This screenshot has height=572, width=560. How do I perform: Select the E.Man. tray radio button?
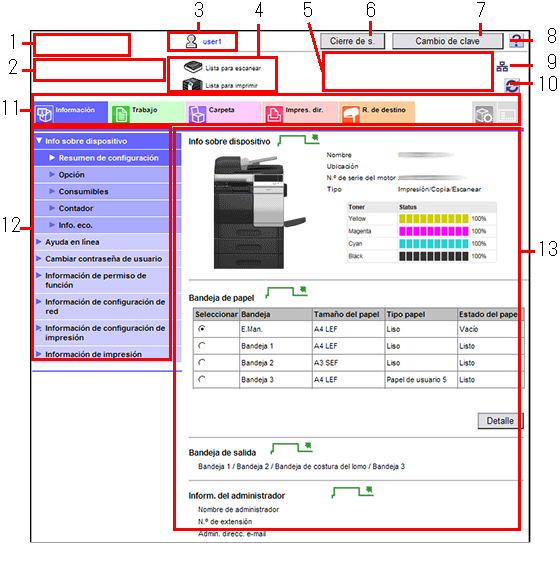[x=202, y=329]
